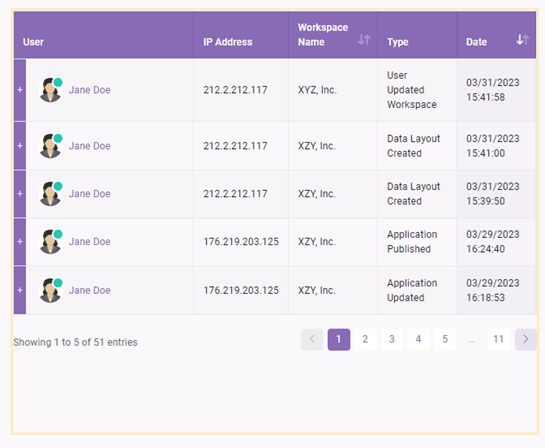Click Jane Doe avatar in Application Published row
Viewport: 545px width, 448px height.
pos(51,242)
